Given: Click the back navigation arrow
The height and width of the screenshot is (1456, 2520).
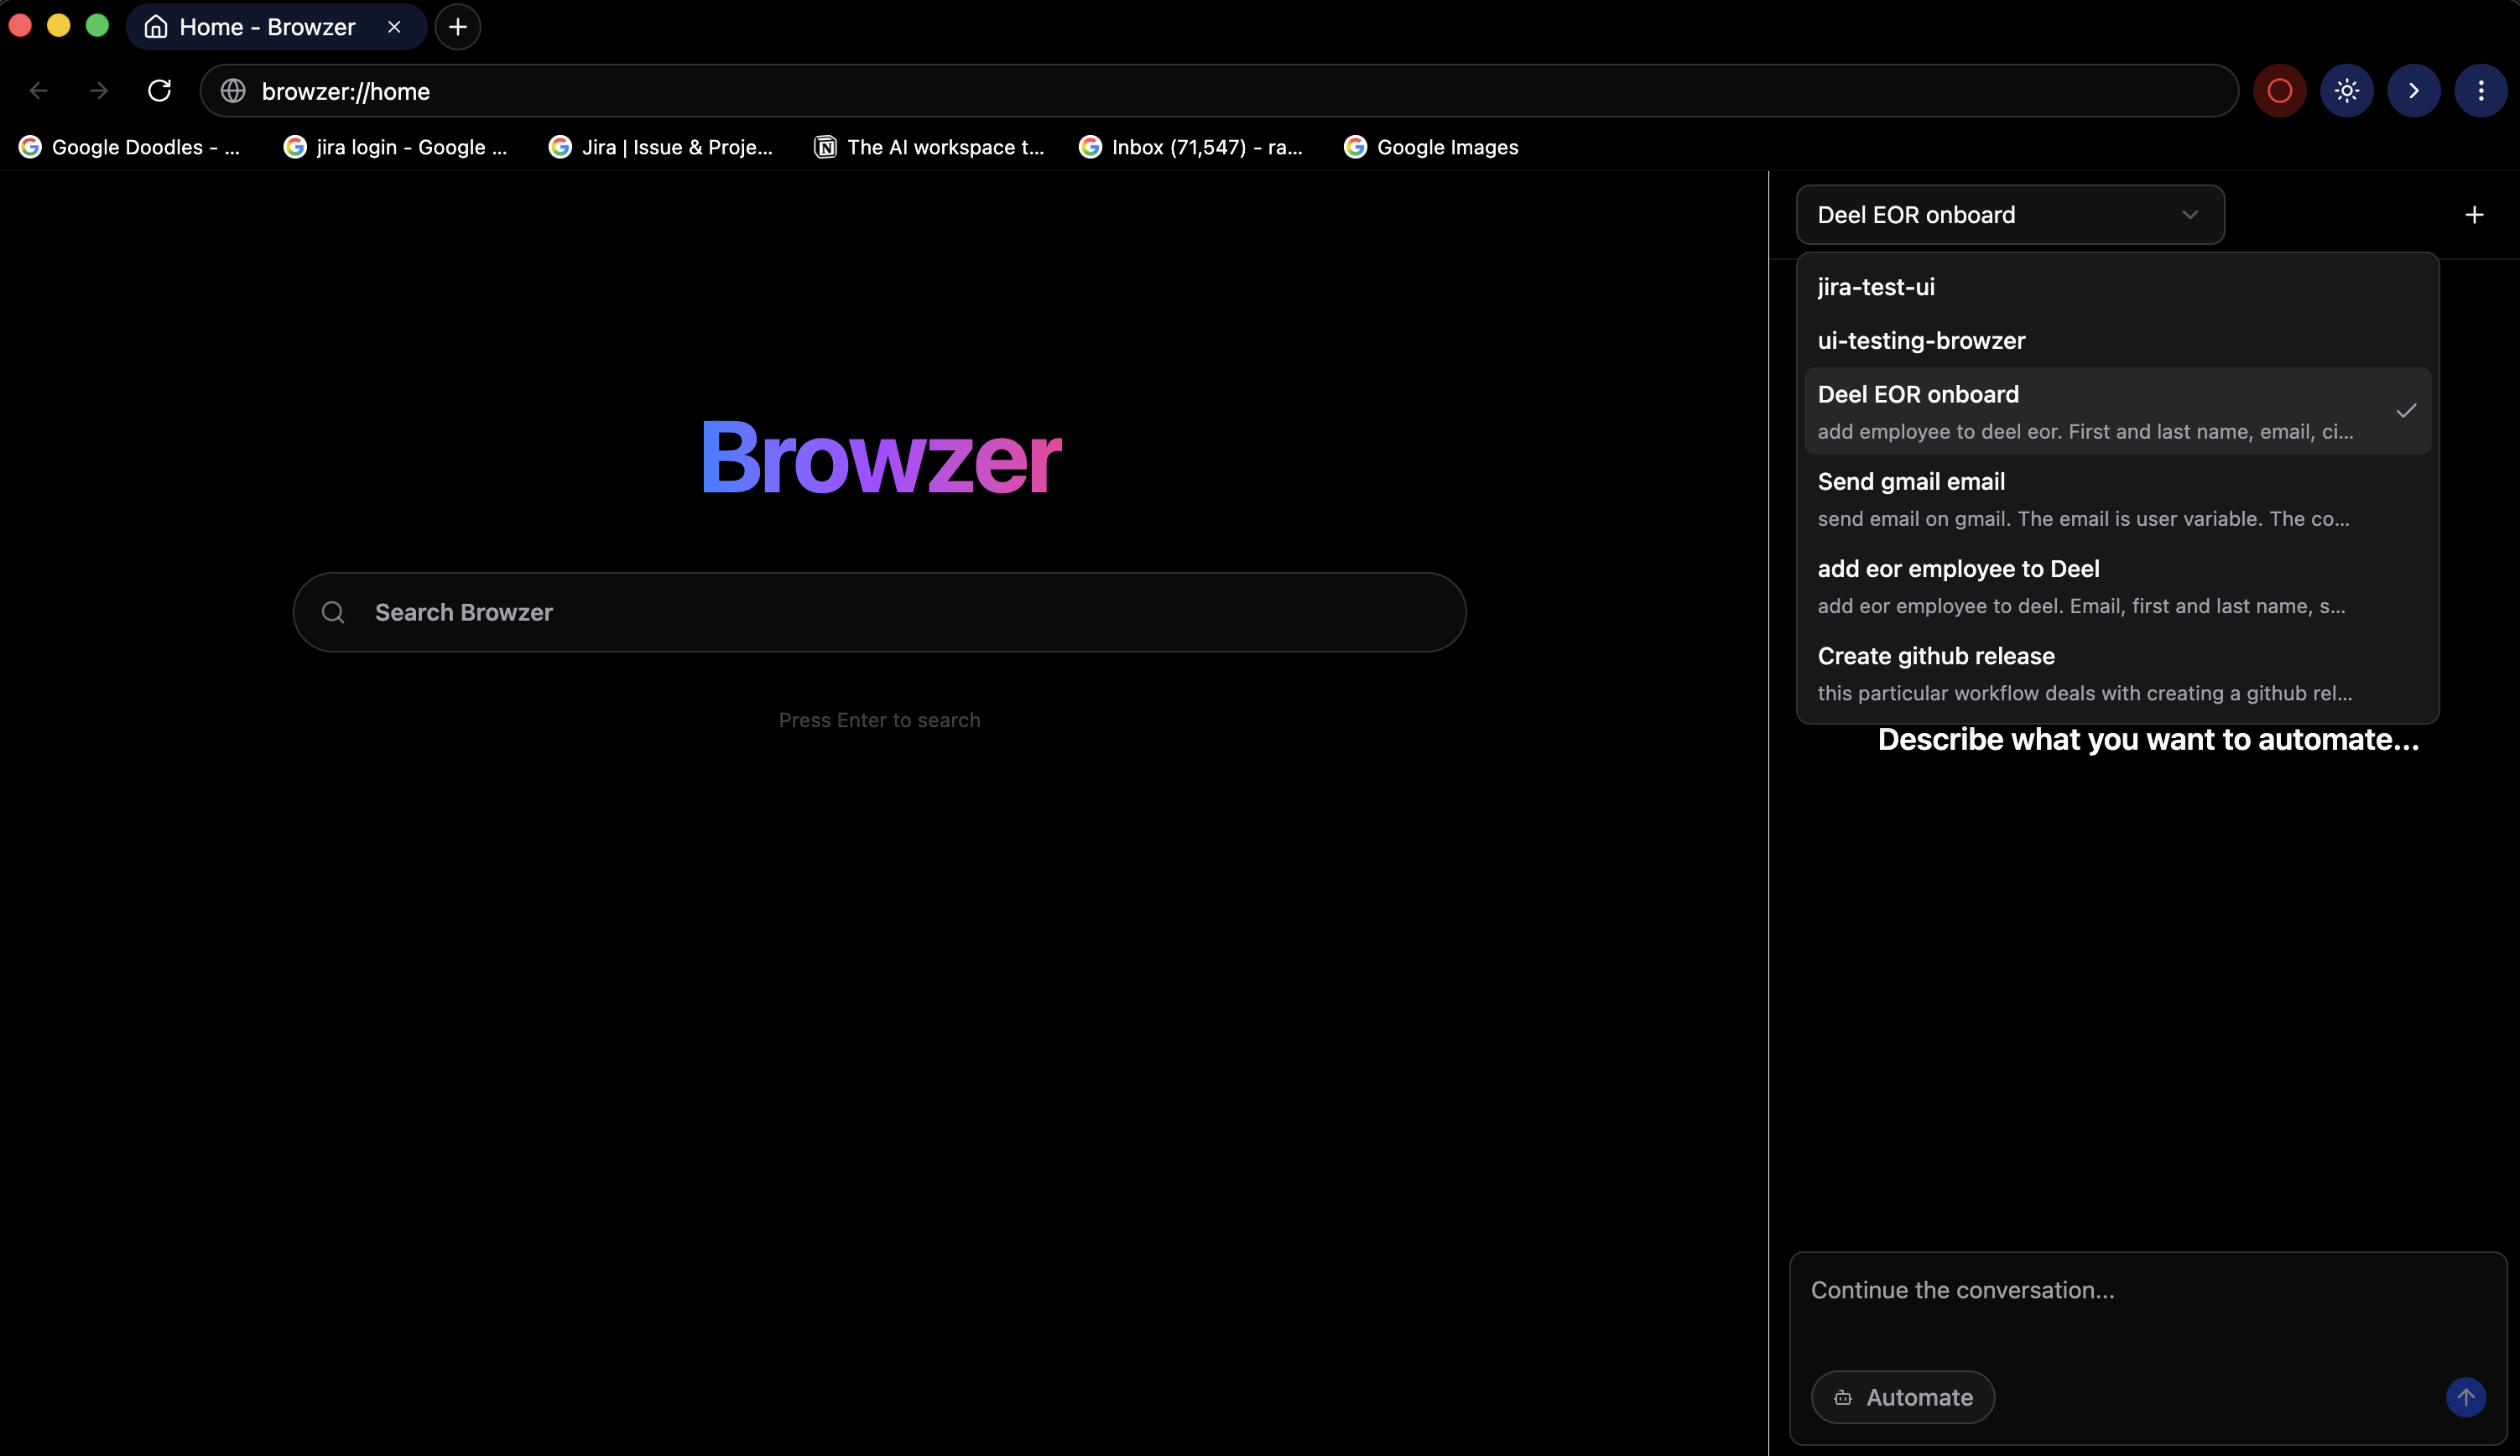Looking at the screenshot, I should tap(39, 90).
